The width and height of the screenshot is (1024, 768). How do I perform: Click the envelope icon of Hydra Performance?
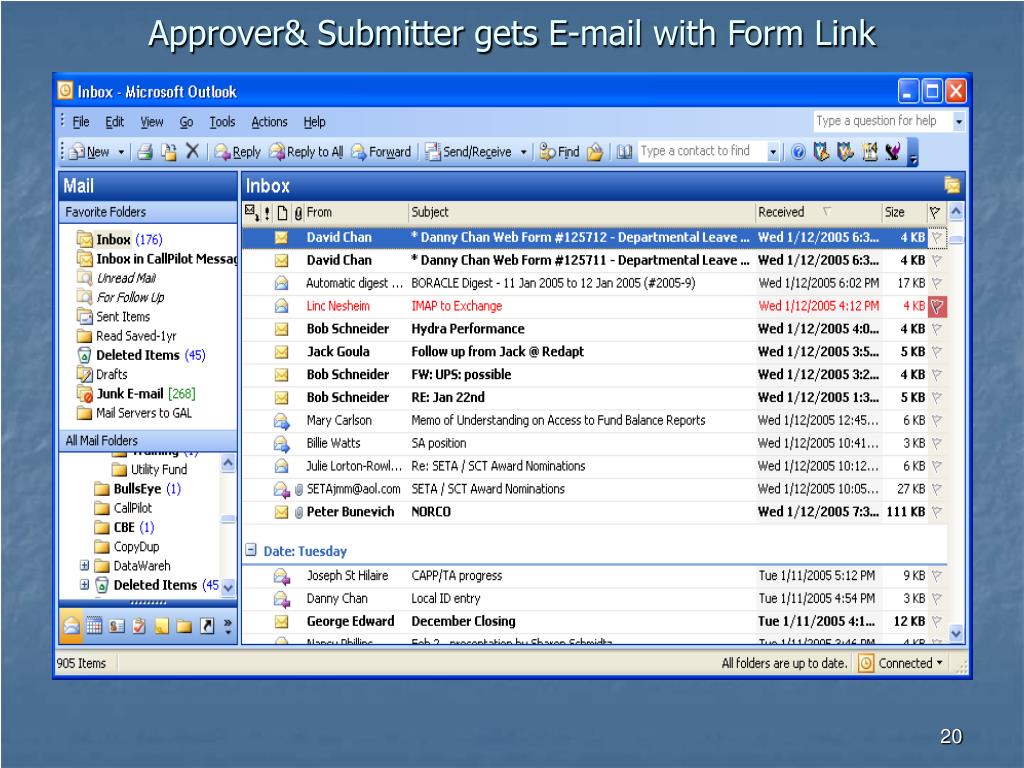281,329
